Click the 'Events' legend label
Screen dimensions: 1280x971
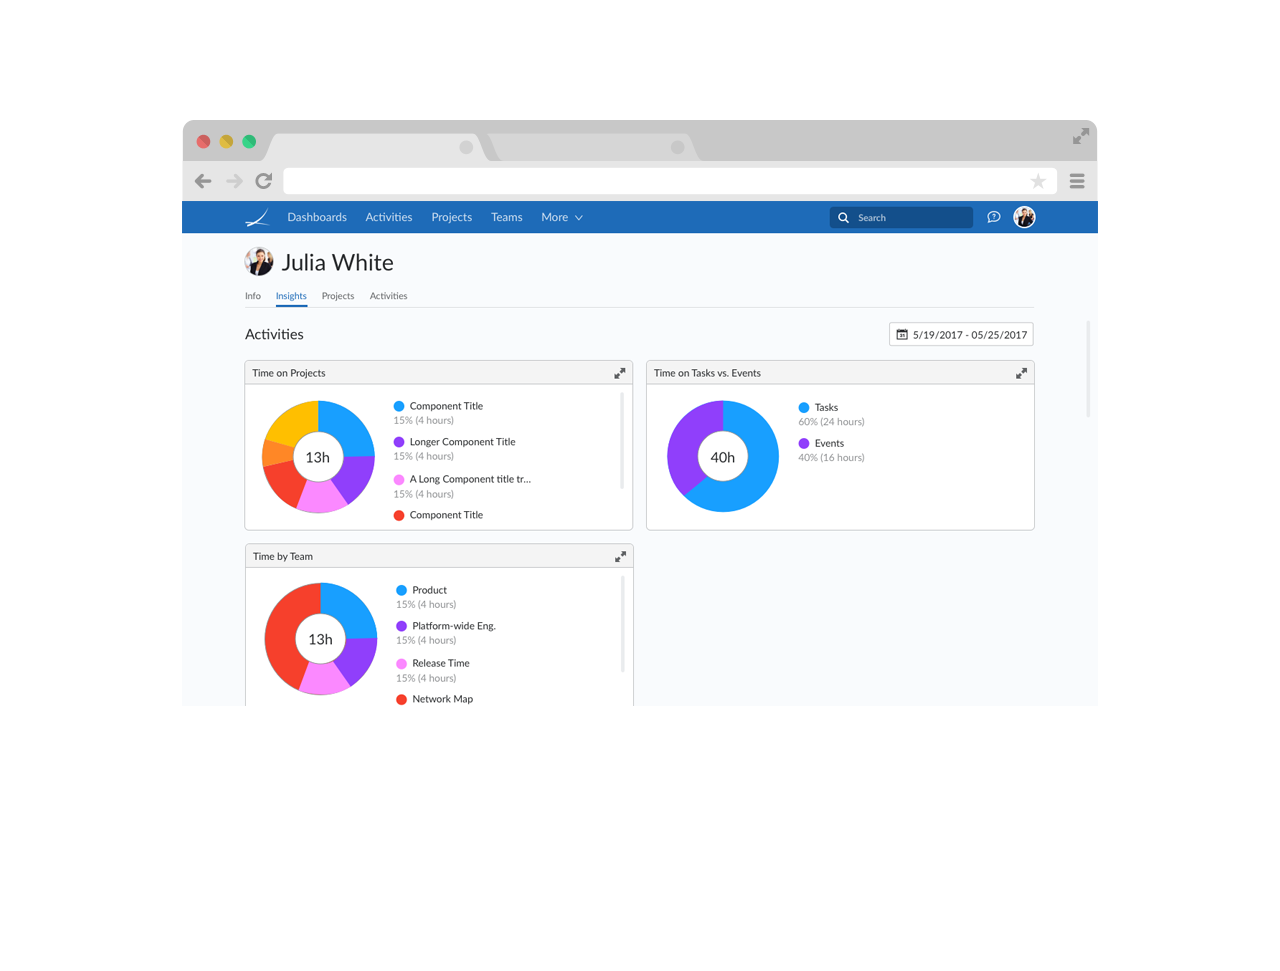[x=829, y=443]
